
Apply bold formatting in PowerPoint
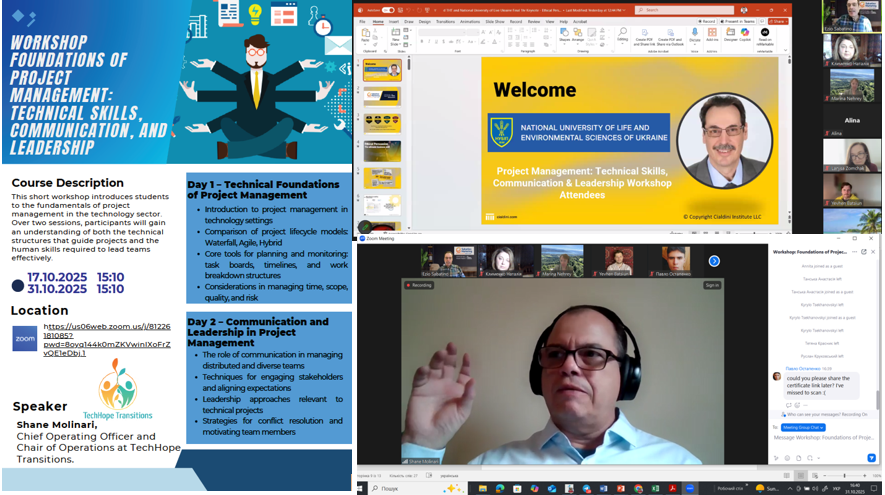click(422, 42)
